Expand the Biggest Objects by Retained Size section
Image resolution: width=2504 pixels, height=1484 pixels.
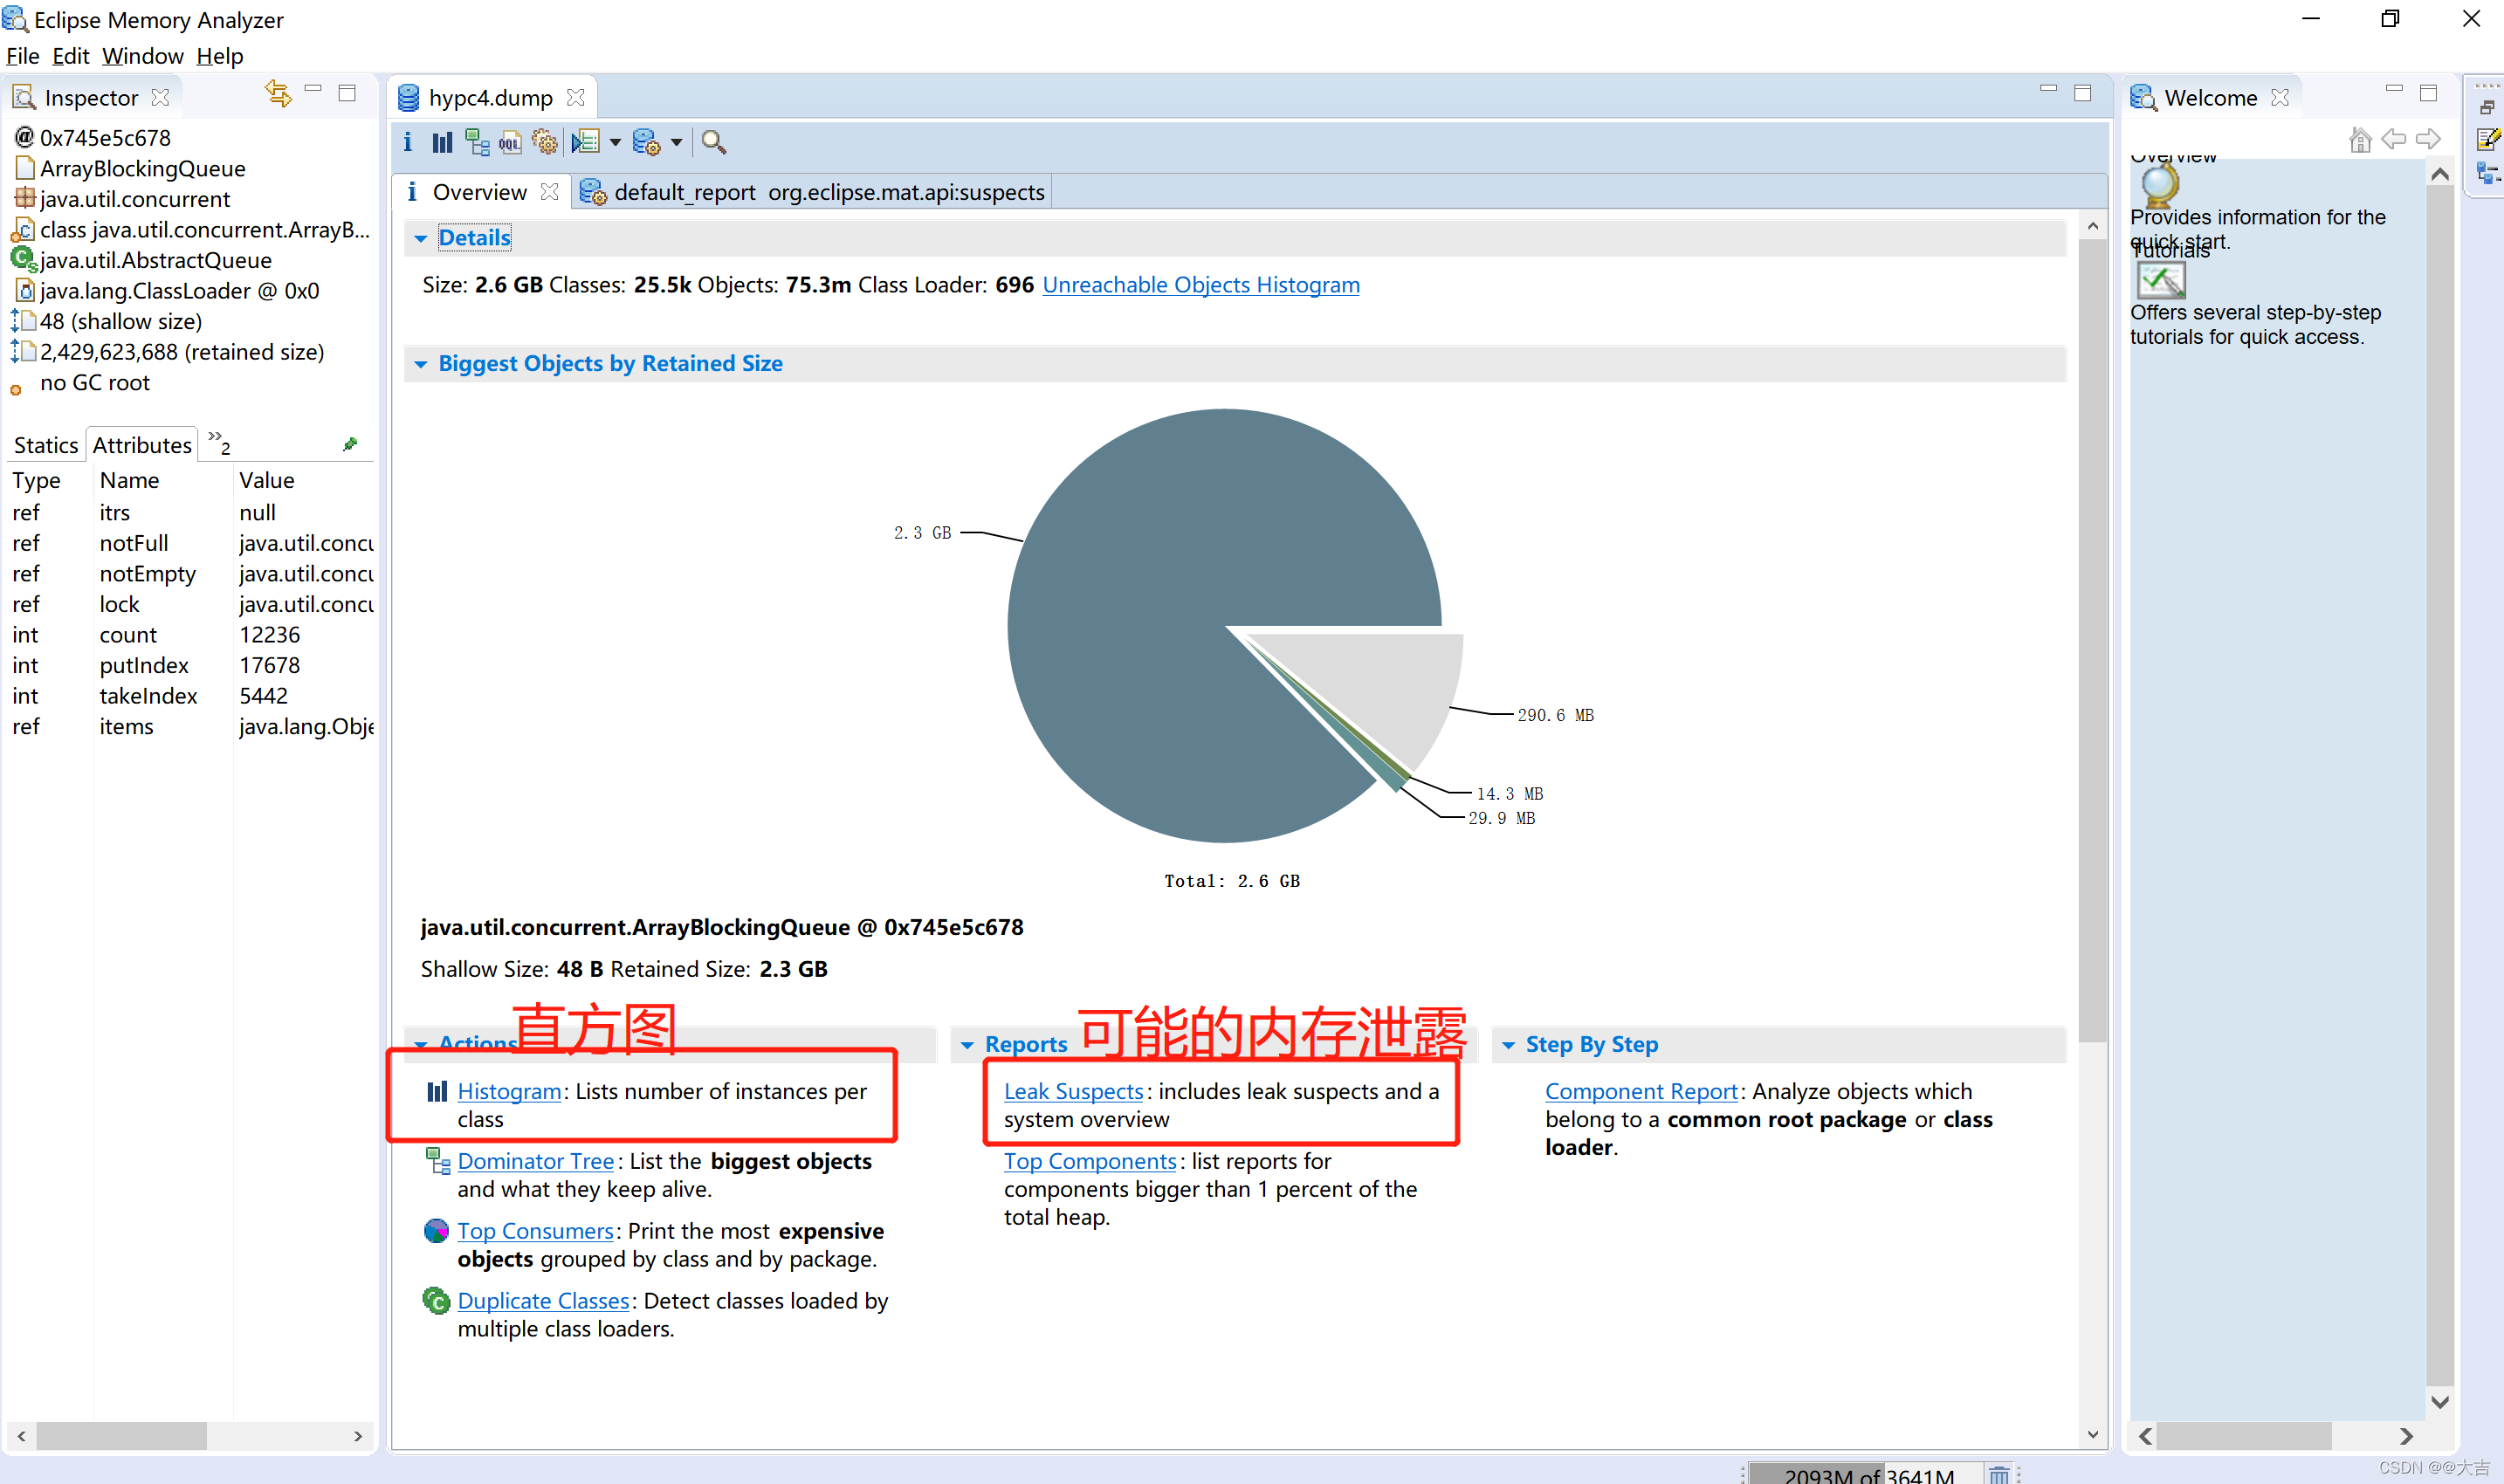click(x=423, y=364)
